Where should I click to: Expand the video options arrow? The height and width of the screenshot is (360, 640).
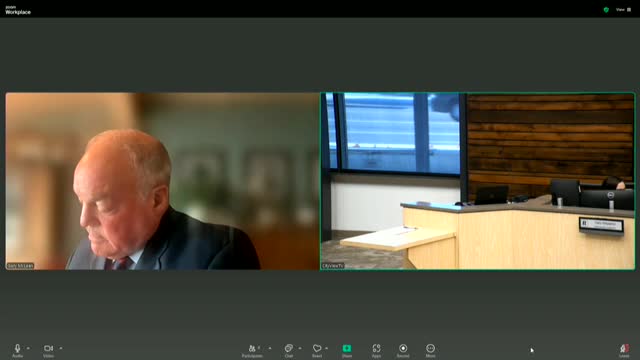(61, 348)
